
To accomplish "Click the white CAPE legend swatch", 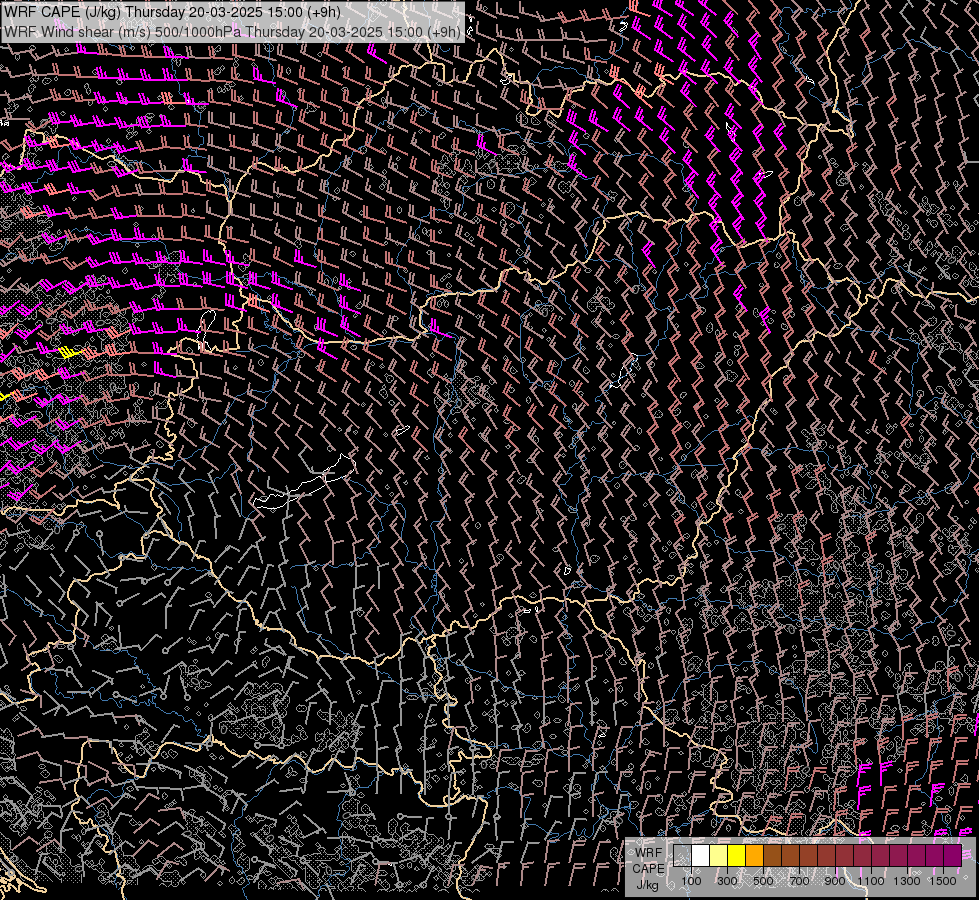I will pyautogui.click(x=701, y=856).
